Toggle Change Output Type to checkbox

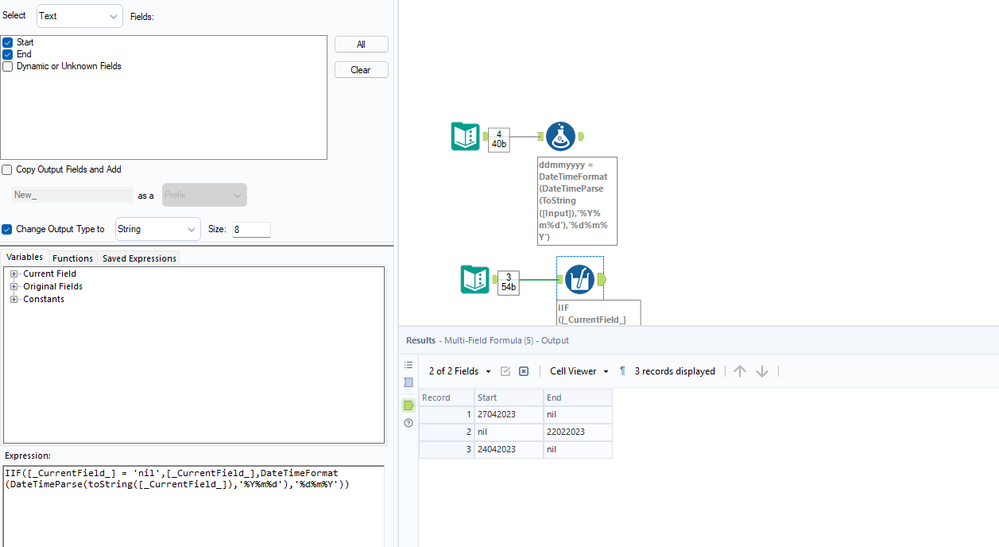click(x=7, y=229)
